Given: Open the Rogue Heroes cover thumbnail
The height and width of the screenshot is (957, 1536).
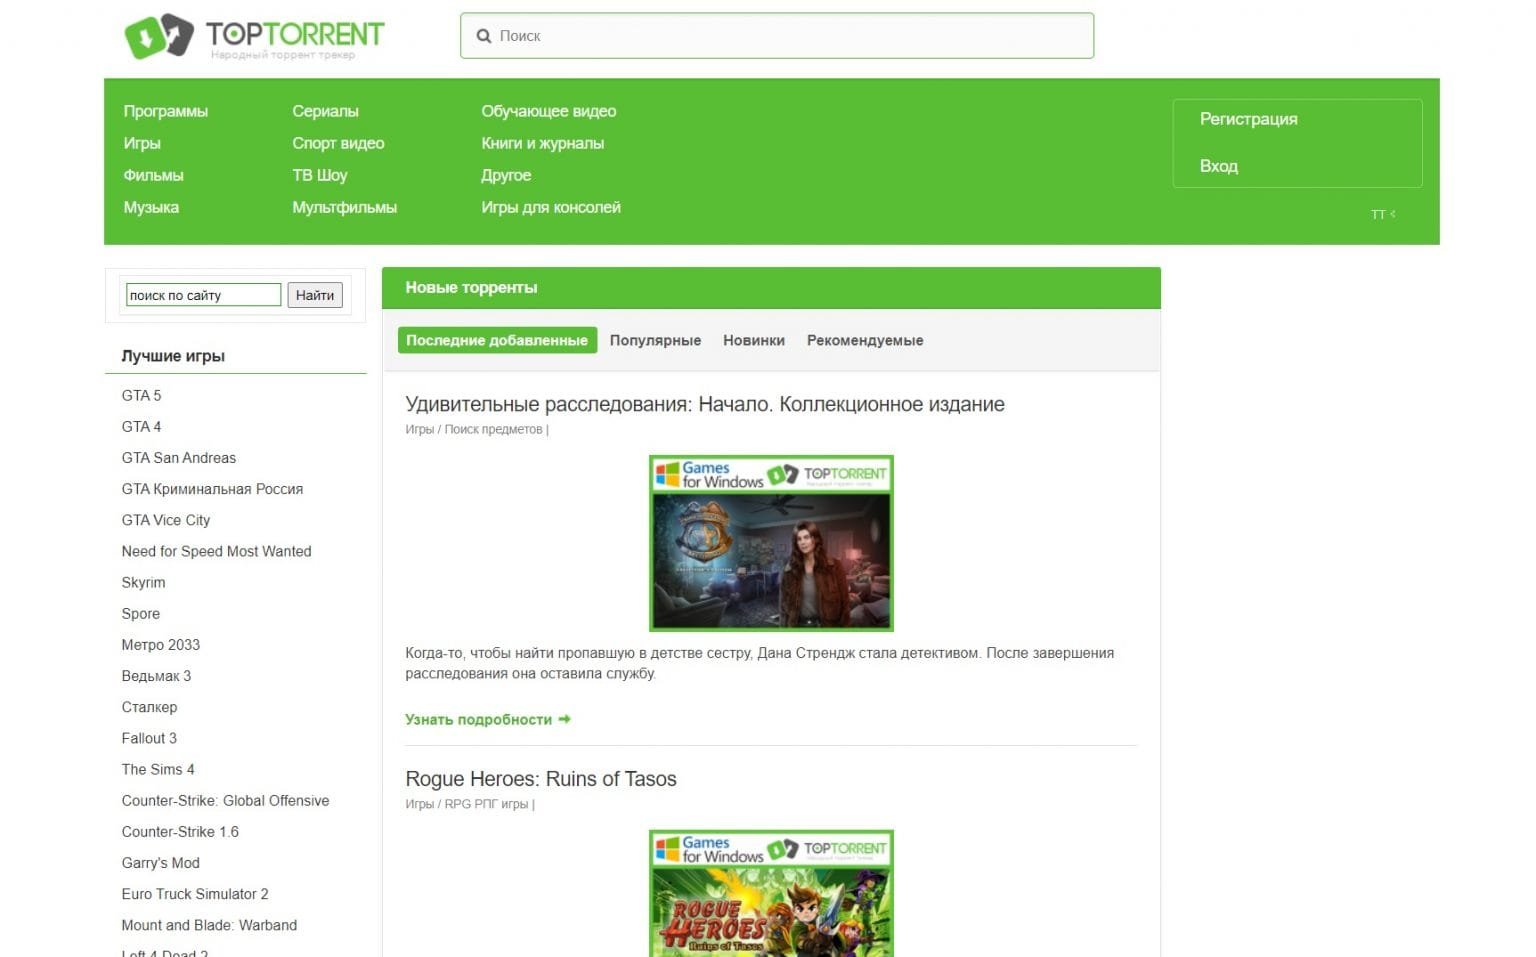Looking at the screenshot, I should tap(771, 893).
